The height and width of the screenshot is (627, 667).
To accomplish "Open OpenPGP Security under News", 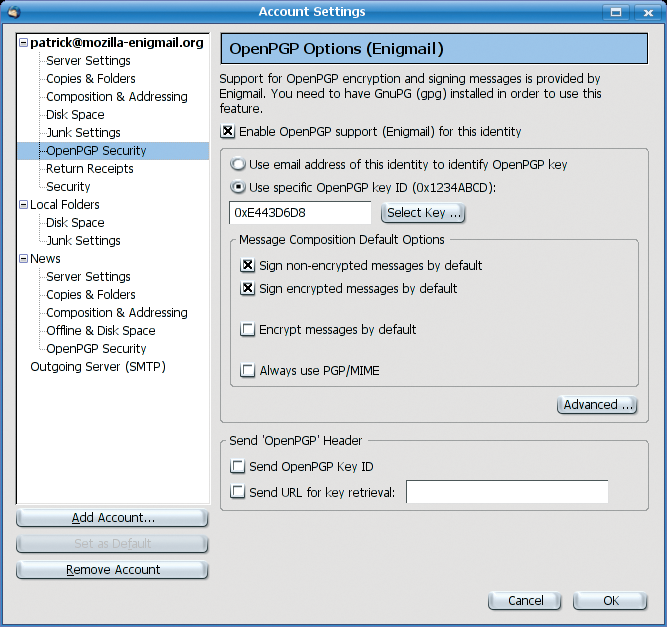I will 96,349.
